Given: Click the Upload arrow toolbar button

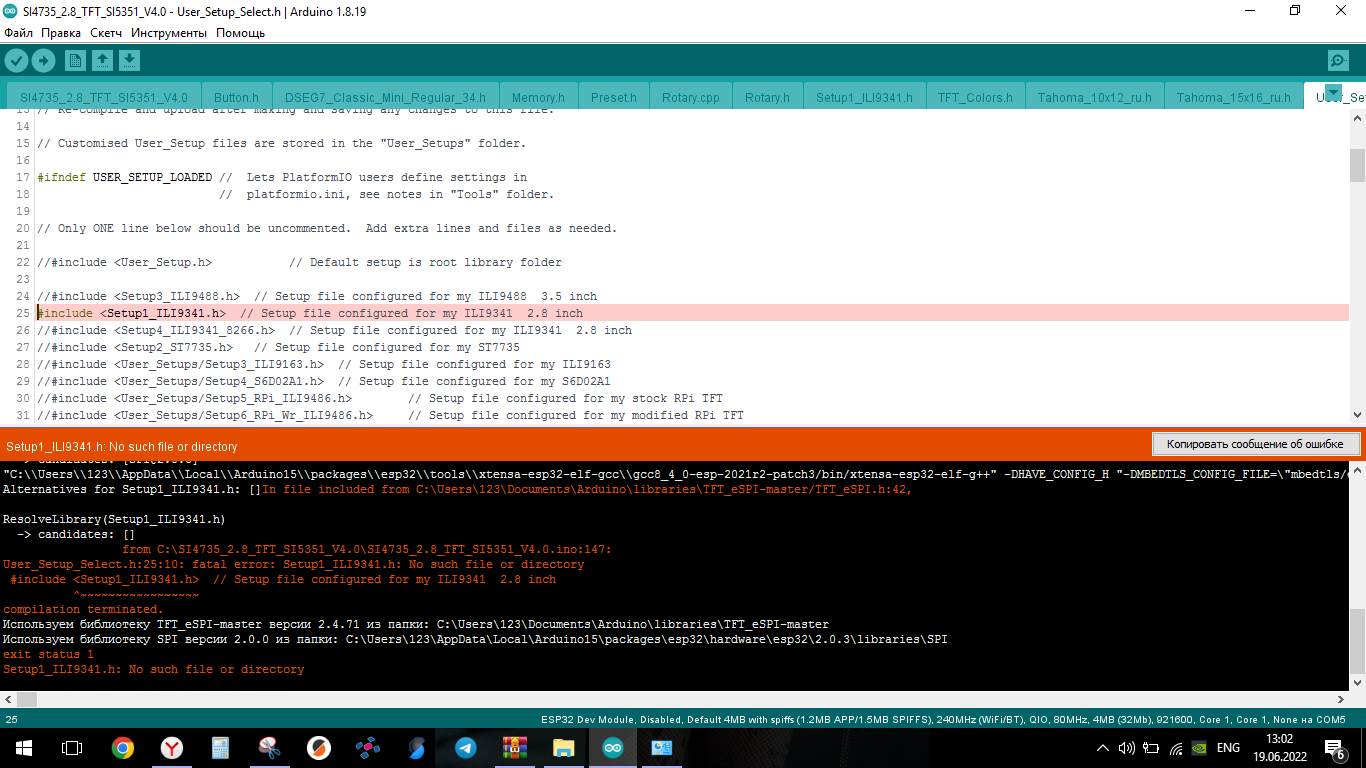Looking at the screenshot, I should (43, 60).
